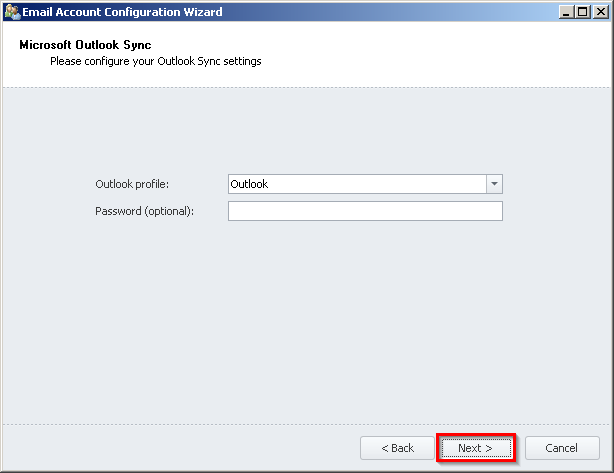Maximize the wizard window

(x=584, y=12)
